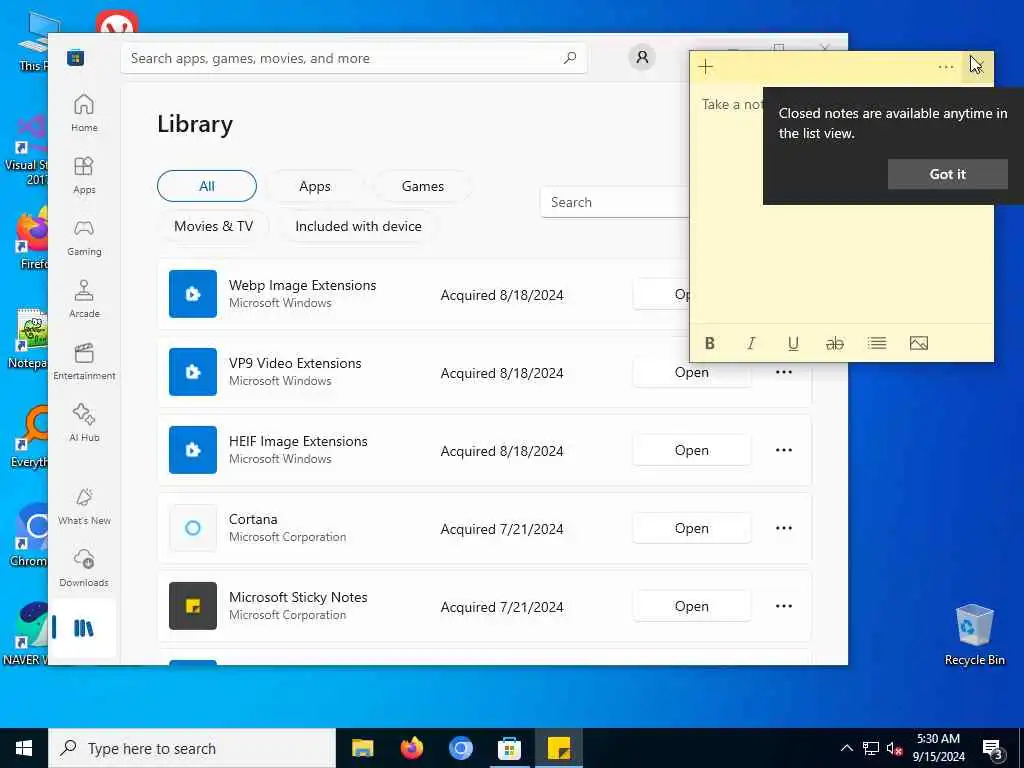Click Got it on the tooltip
Image resolution: width=1024 pixels, height=768 pixels.
point(947,174)
